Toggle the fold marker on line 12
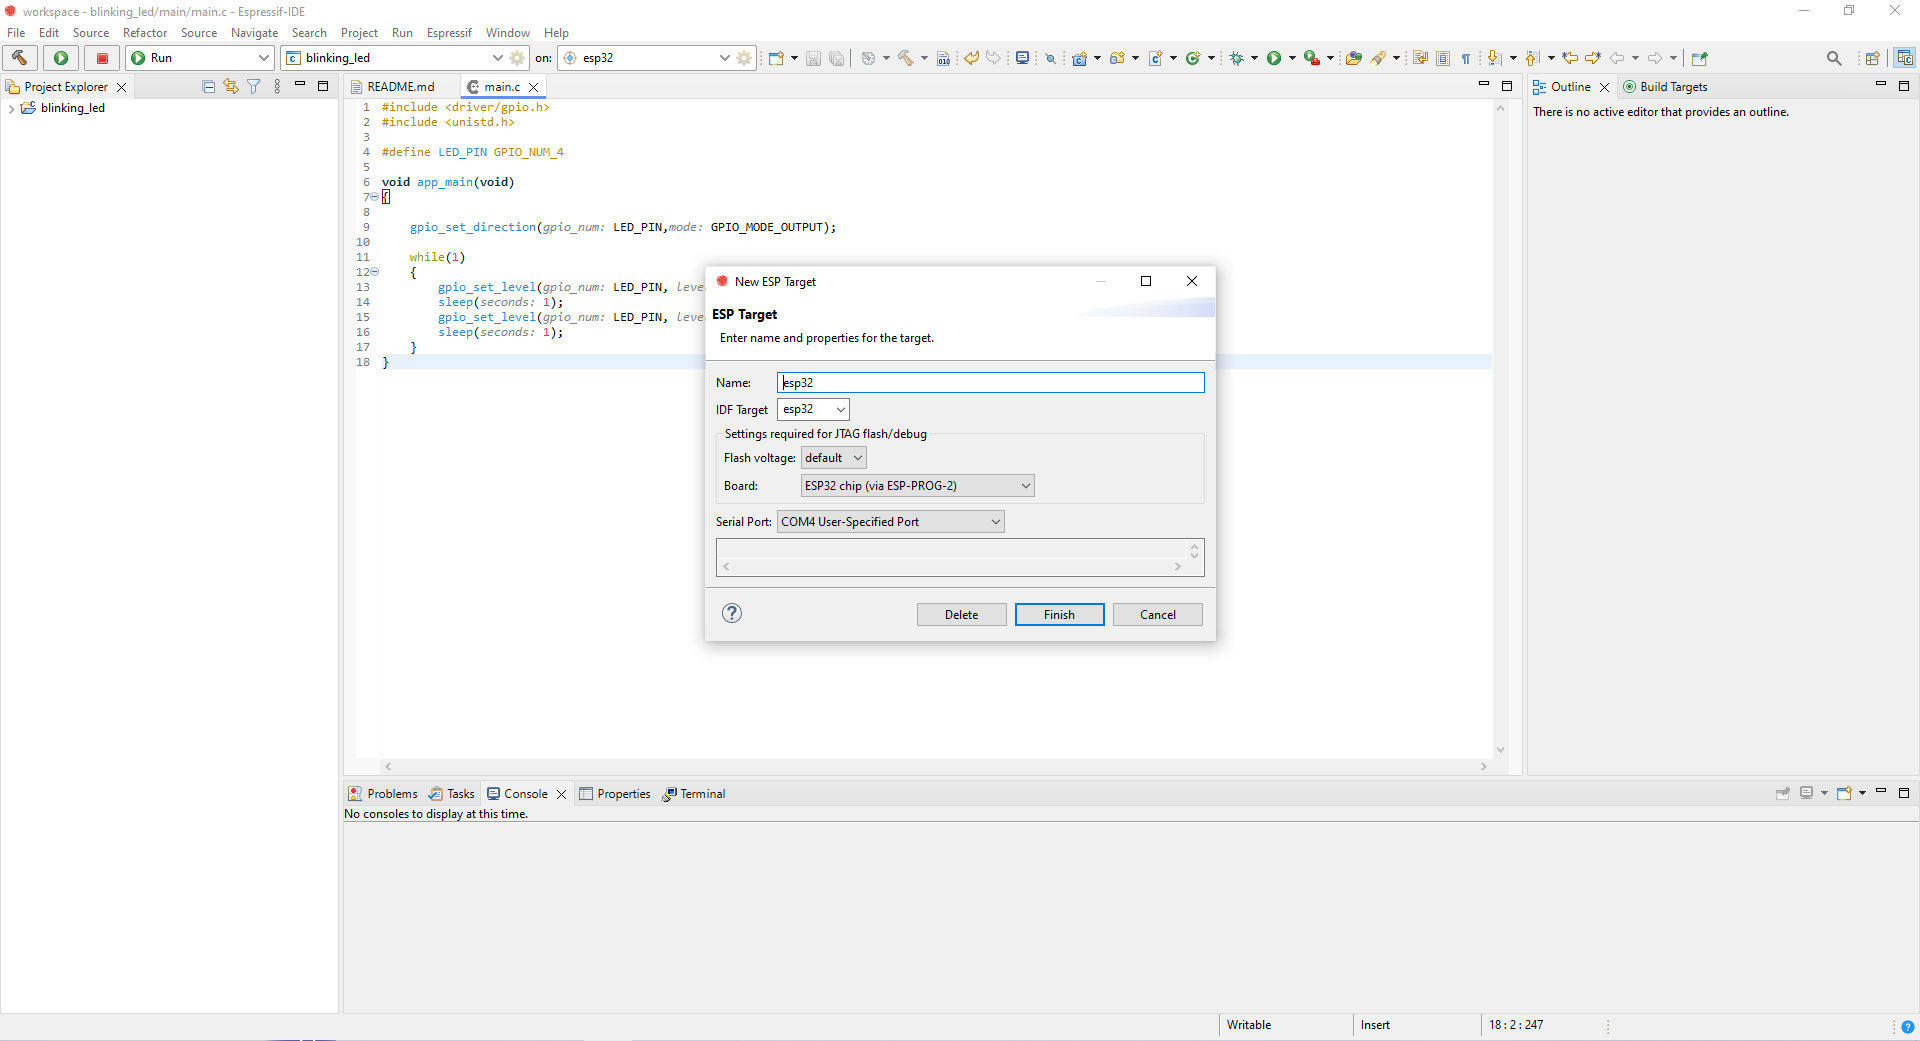The image size is (1920, 1041). pyautogui.click(x=375, y=272)
